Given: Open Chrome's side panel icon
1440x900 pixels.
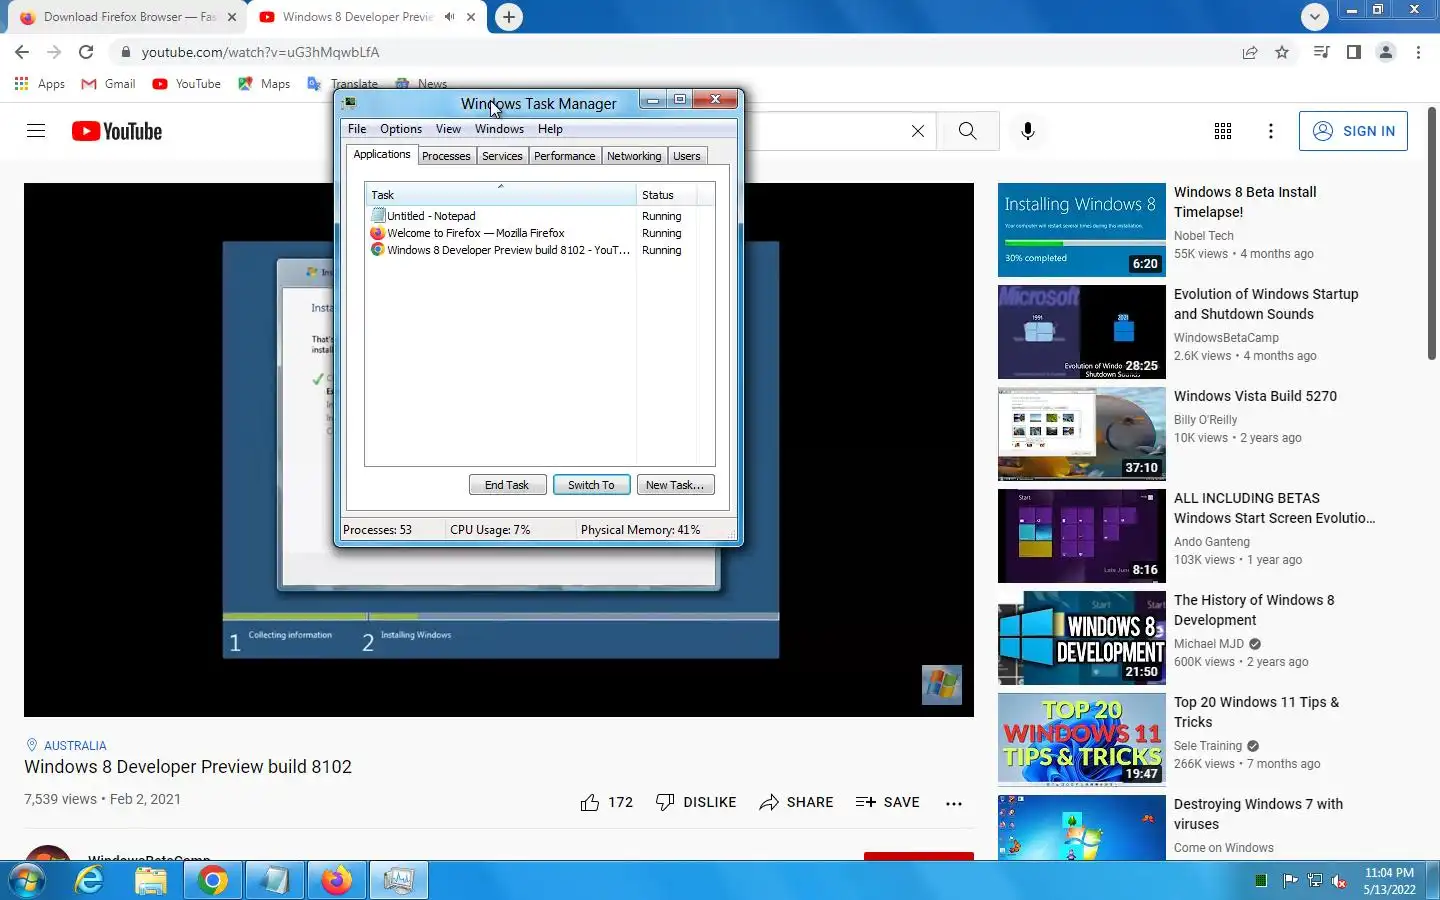Looking at the screenshot, I should point(1353,52).
